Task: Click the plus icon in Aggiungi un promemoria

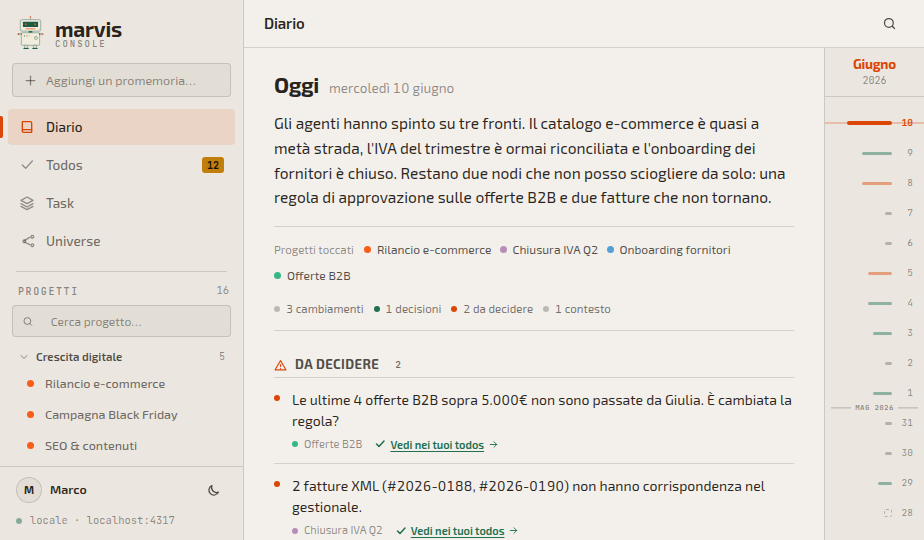Action: 31,81
